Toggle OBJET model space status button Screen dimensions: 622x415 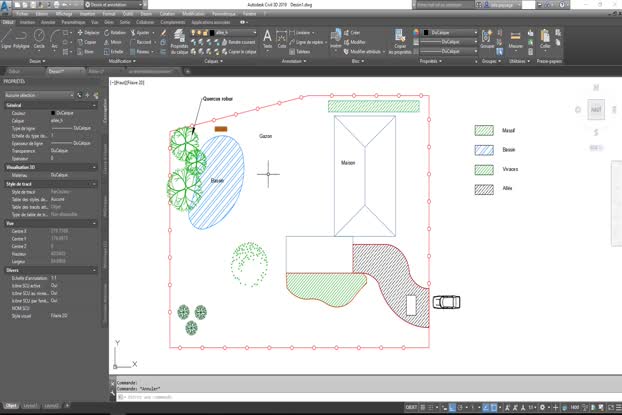point(411,407)
